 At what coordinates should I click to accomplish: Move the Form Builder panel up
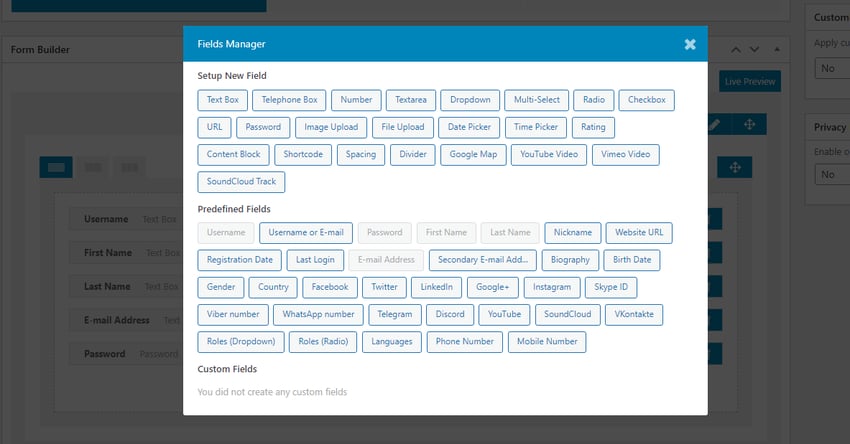click(x=736, y=49)
